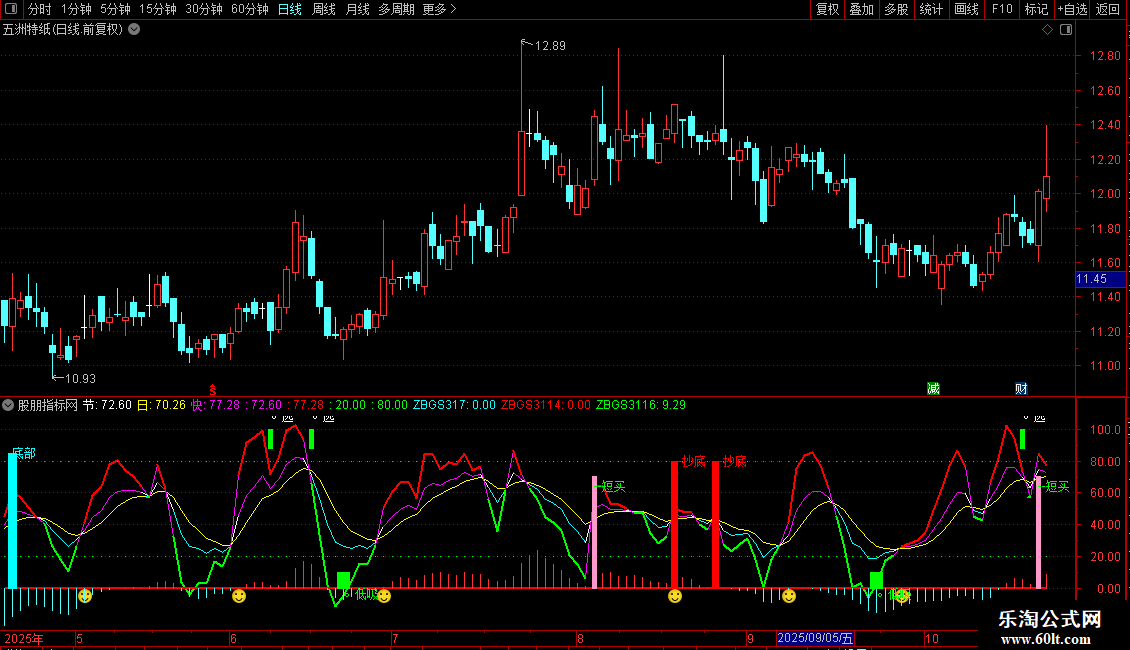The image size is (1130, 650).
Task: Click the 2025年 label on time axis
Action: (24, 638)
